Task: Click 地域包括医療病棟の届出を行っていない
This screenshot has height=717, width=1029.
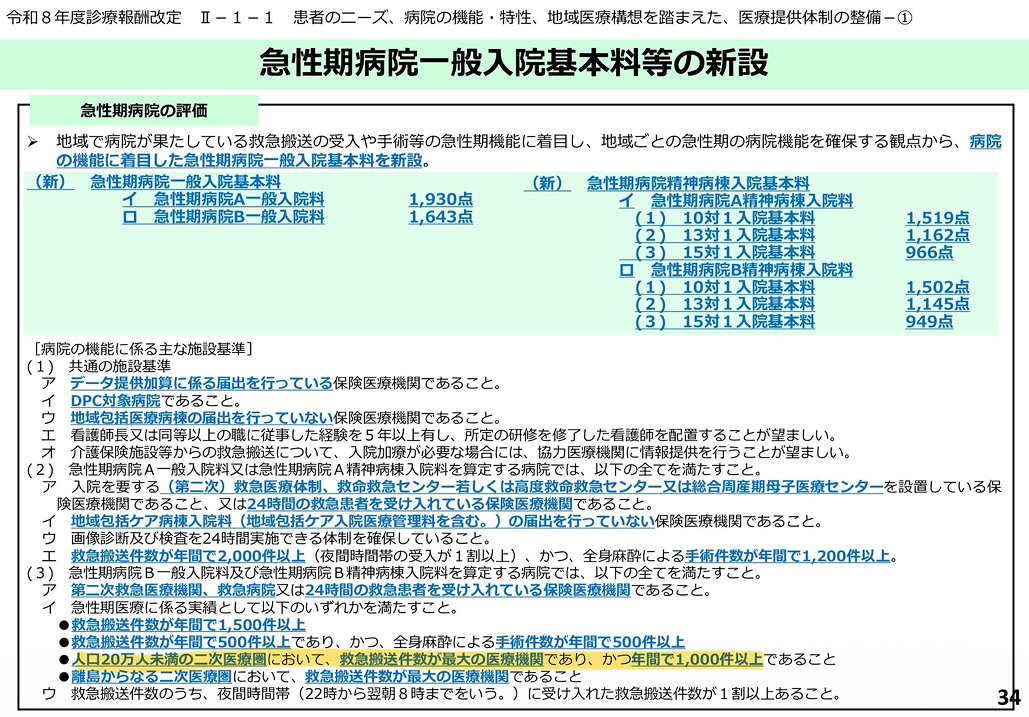Action: 201,418
